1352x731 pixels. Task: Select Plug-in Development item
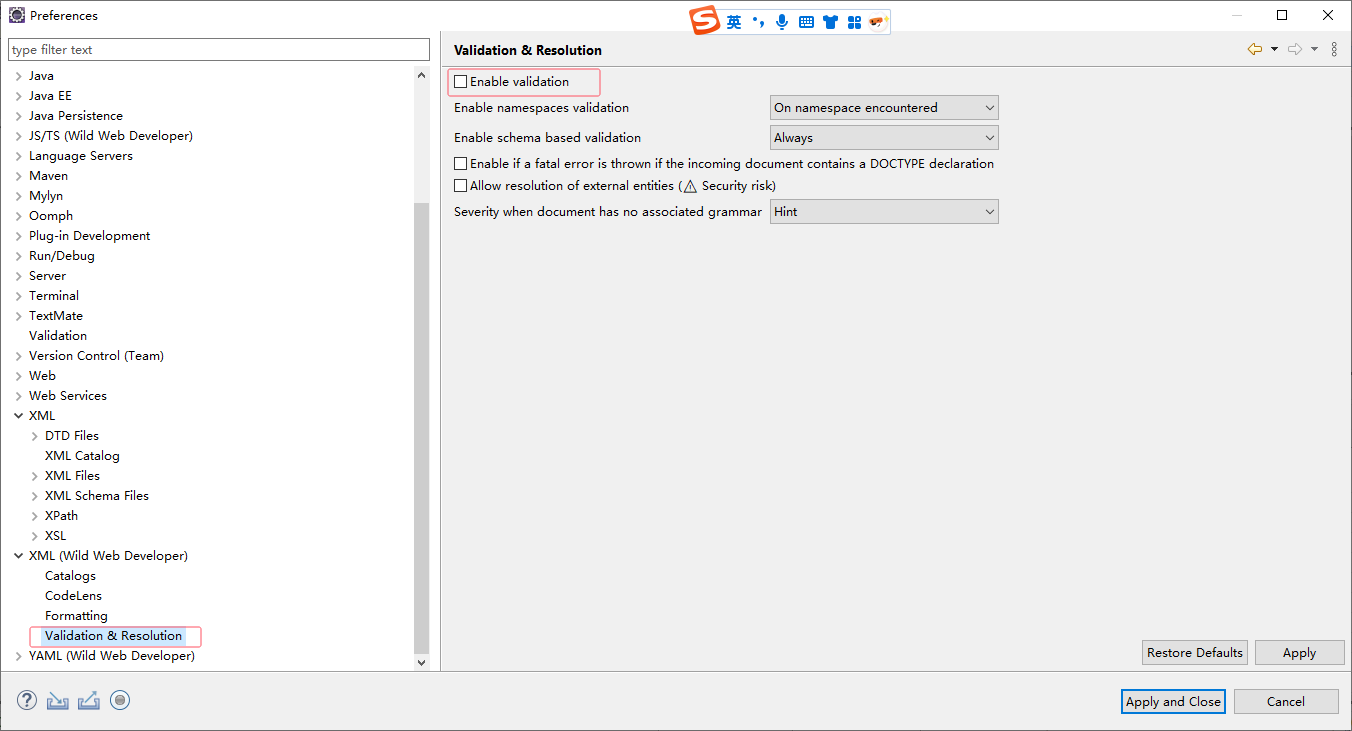(x=89, y=236)
